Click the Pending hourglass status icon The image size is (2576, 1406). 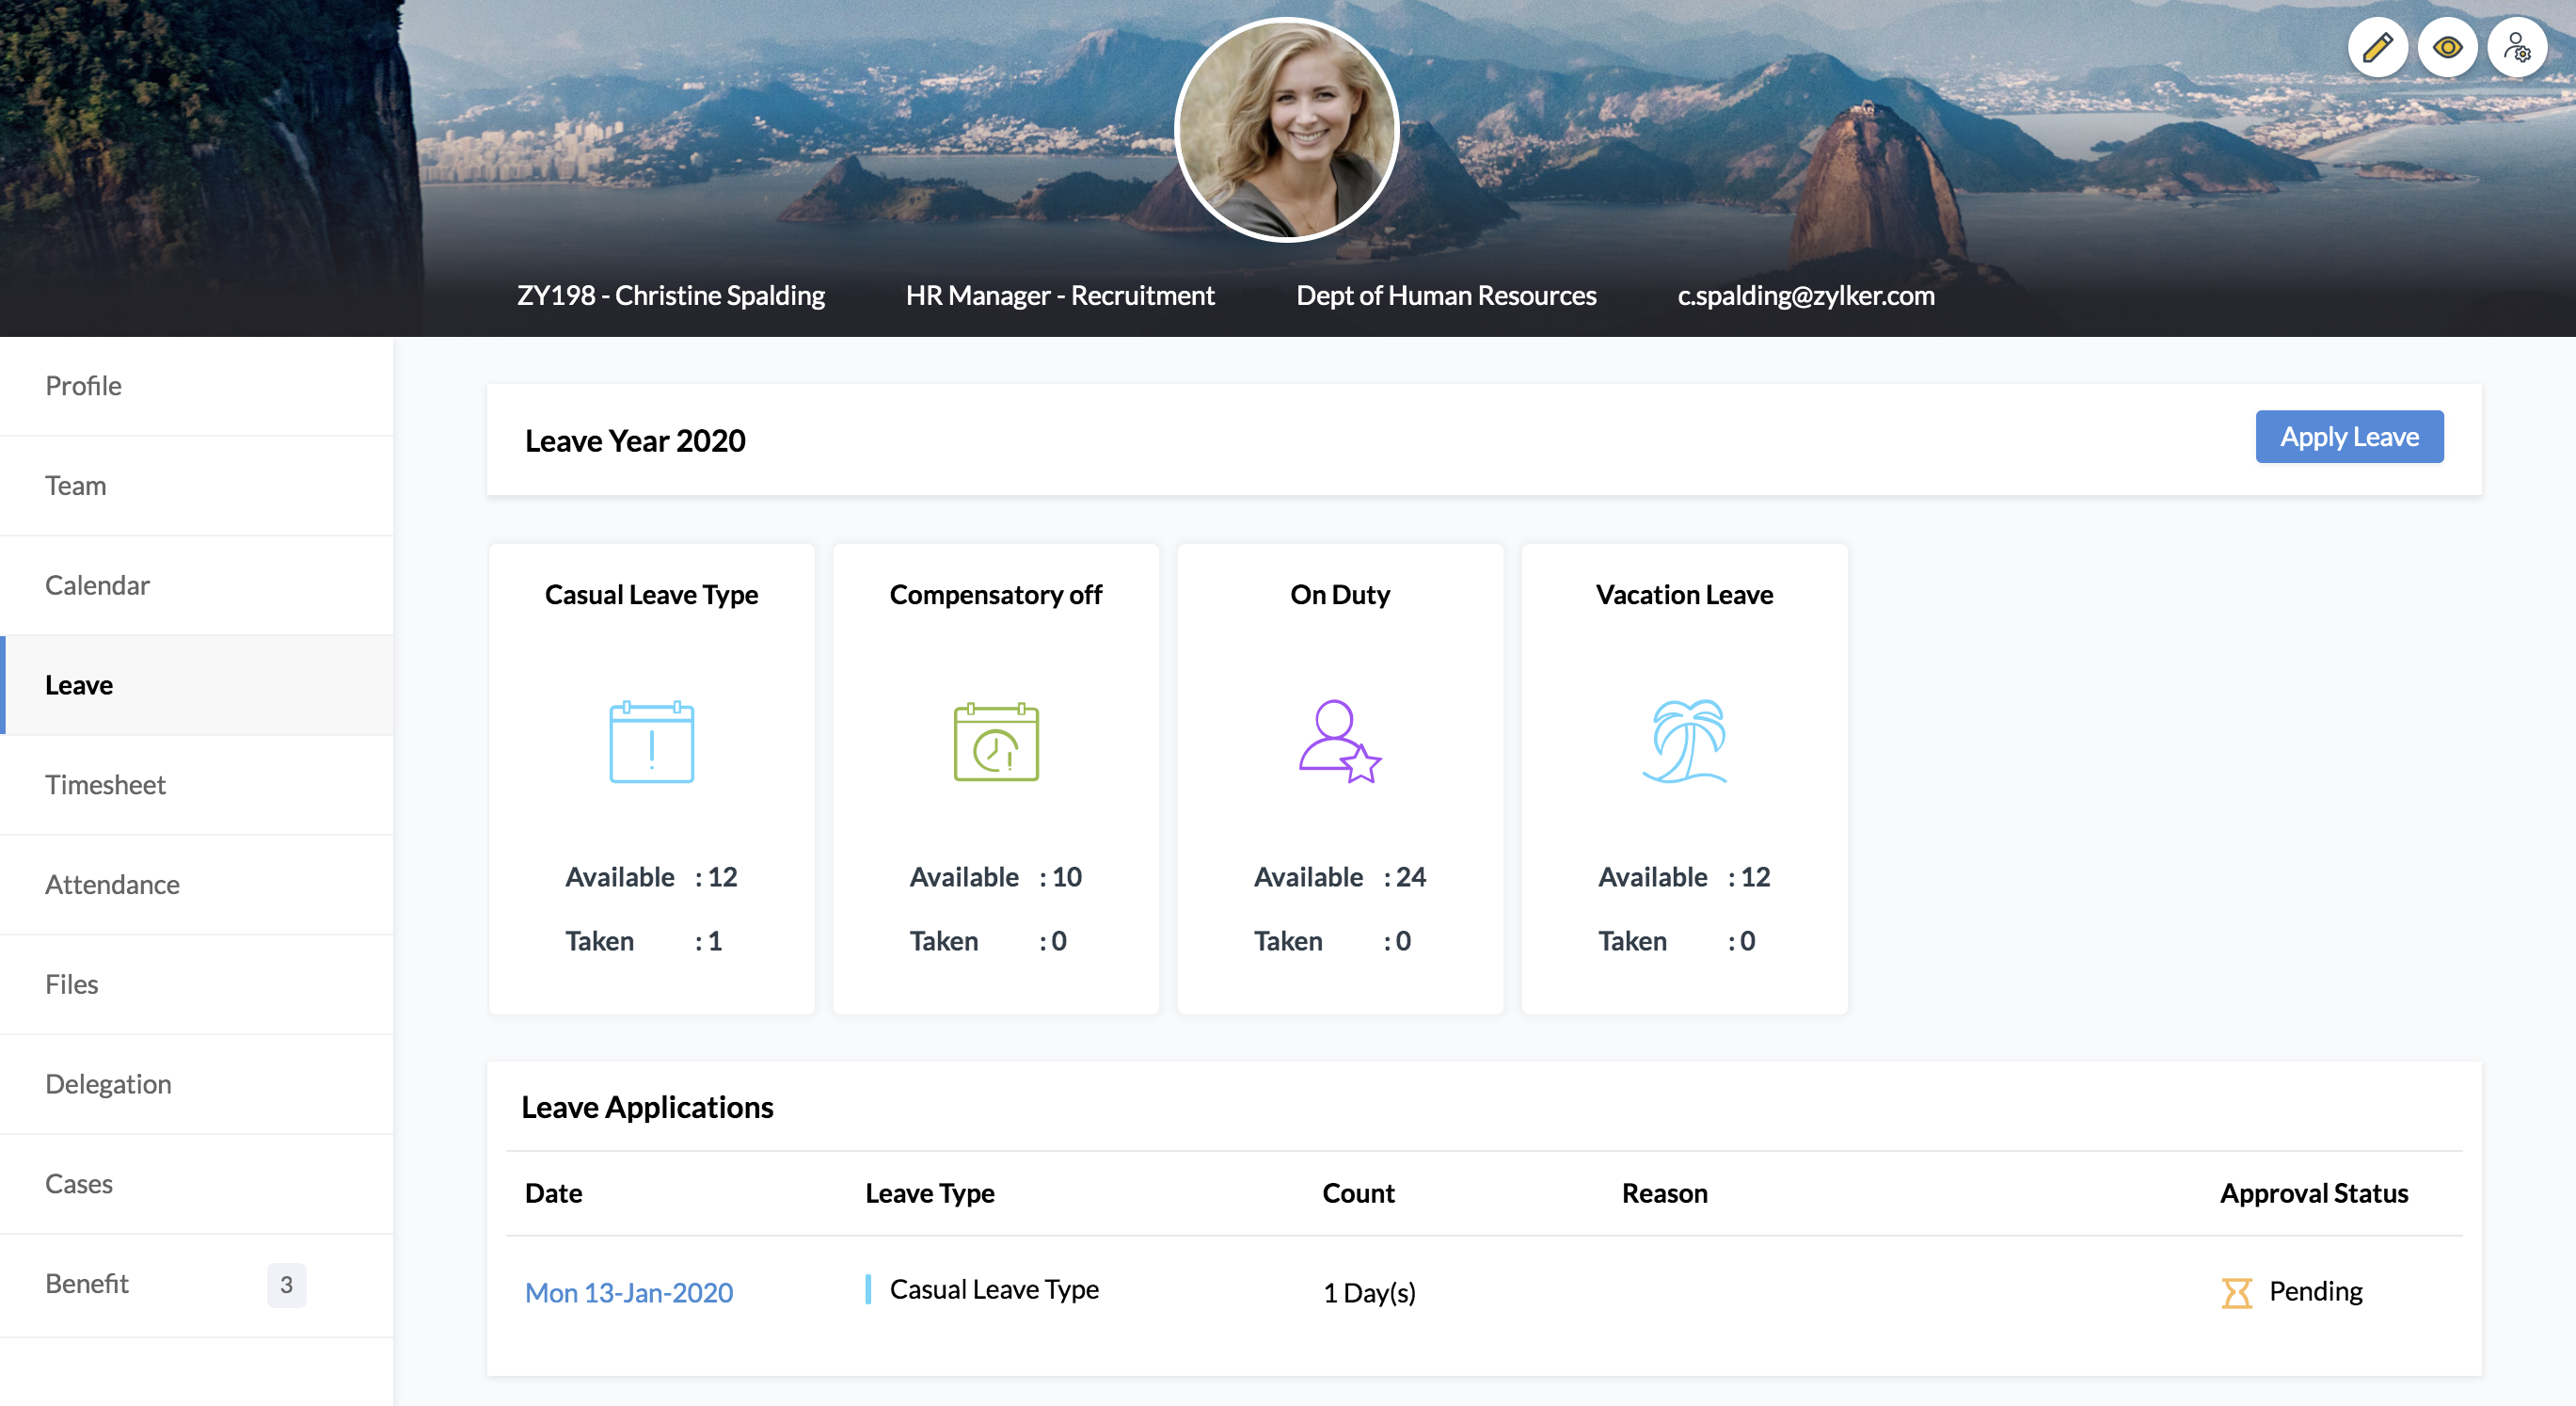point(2236,1292)
